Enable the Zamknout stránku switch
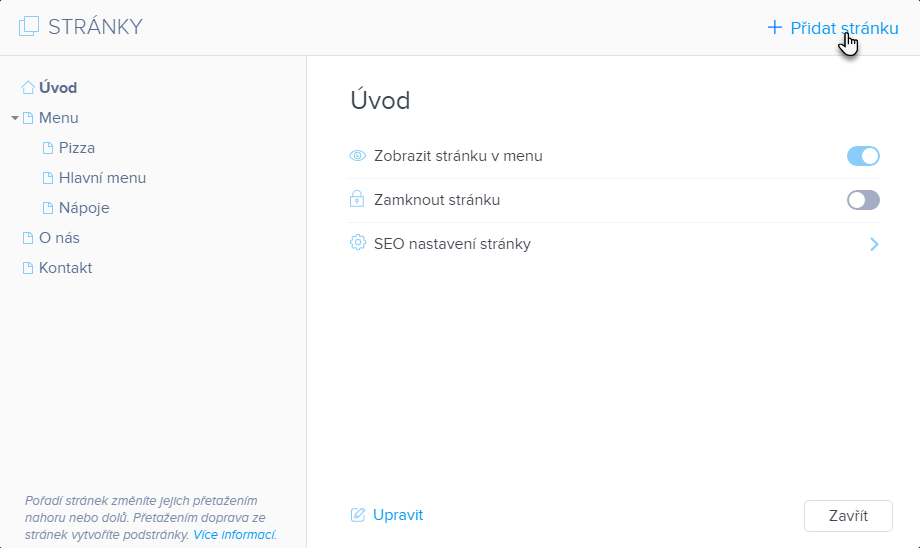The height and width of the screenshot is (548, 920). (x=863, y=200)
